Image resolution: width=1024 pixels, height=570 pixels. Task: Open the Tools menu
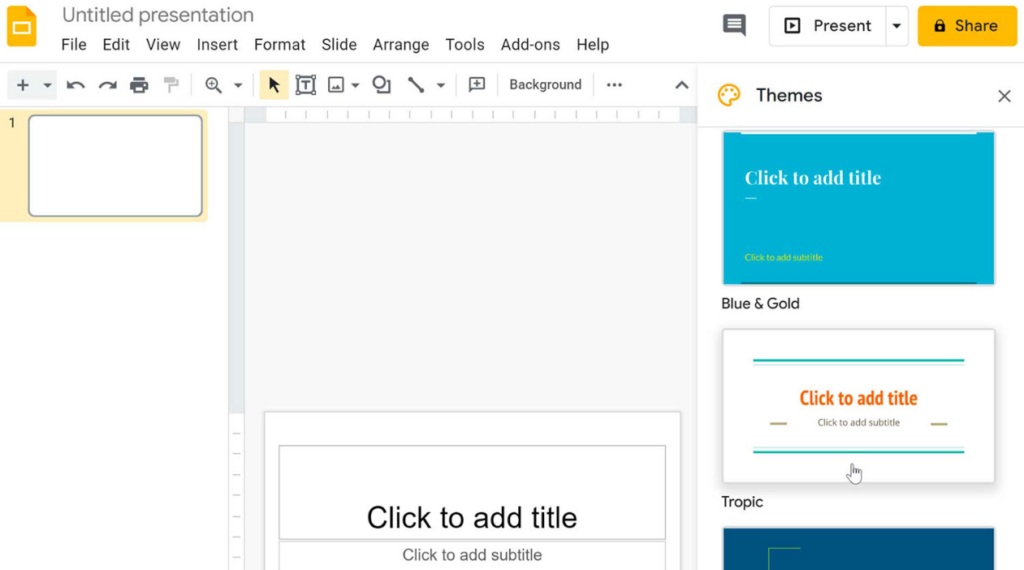tap(464, 44)
